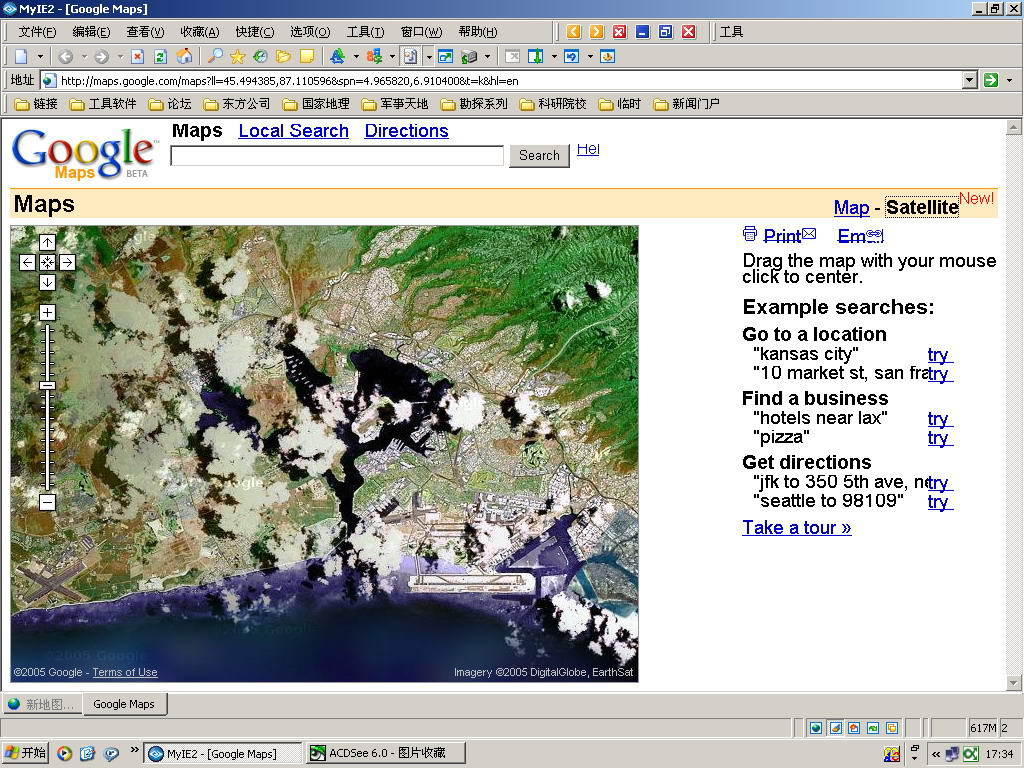Switch to the 新地图 browser tab

(41, 704)
